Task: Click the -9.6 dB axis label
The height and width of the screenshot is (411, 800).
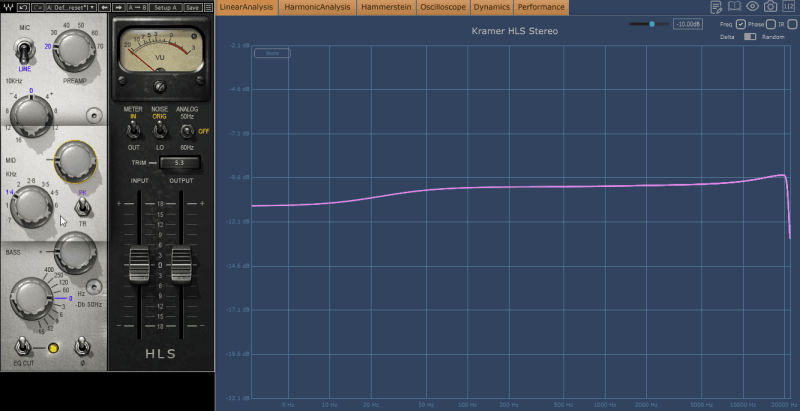Action: tap(240, 177)
